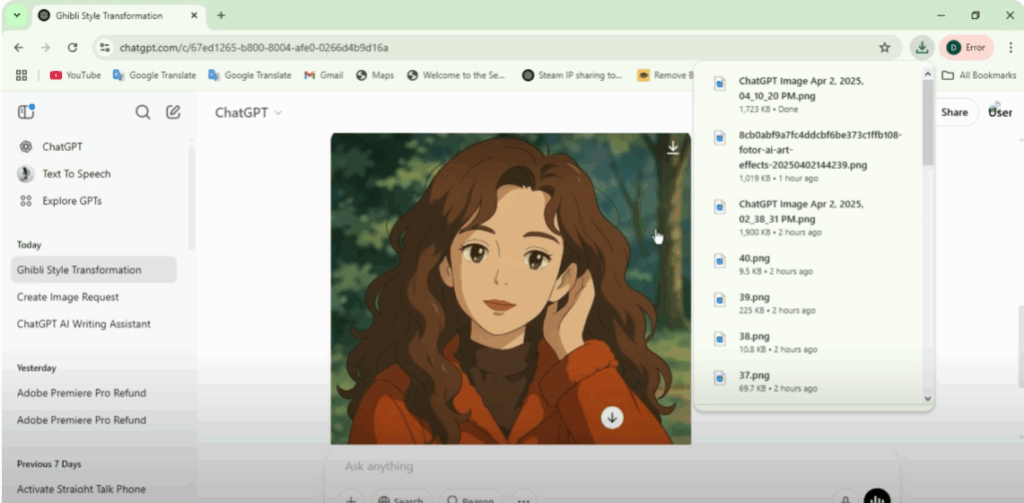Image resolution: width=1024 pixels, height=503 pixels.
Task: Open the site information icon in address bar
Action: (105, 47)
